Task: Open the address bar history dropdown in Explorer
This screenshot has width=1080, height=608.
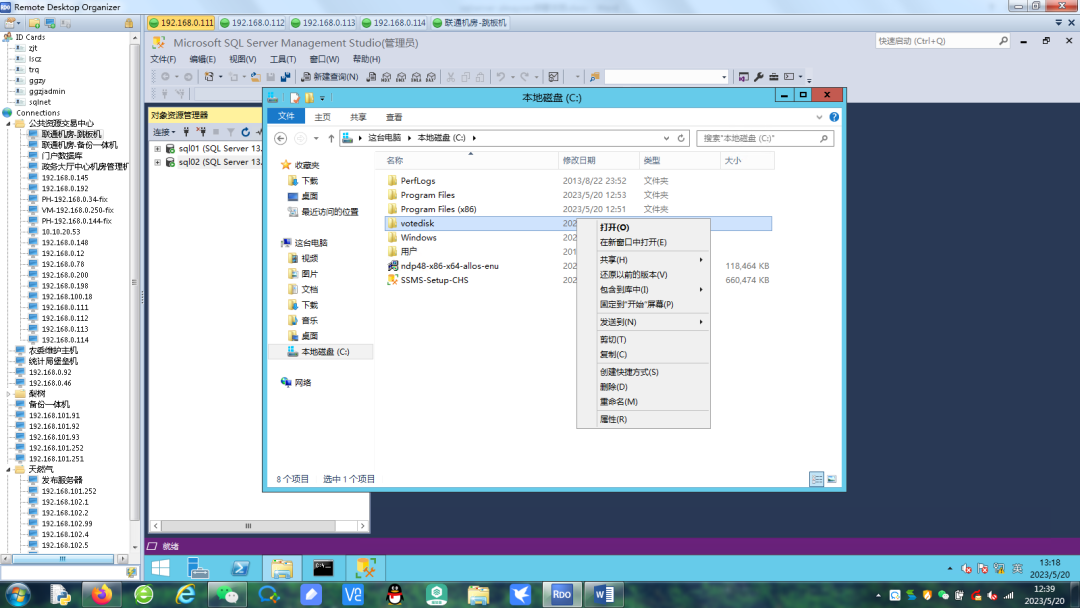Action: coord(666,138)
